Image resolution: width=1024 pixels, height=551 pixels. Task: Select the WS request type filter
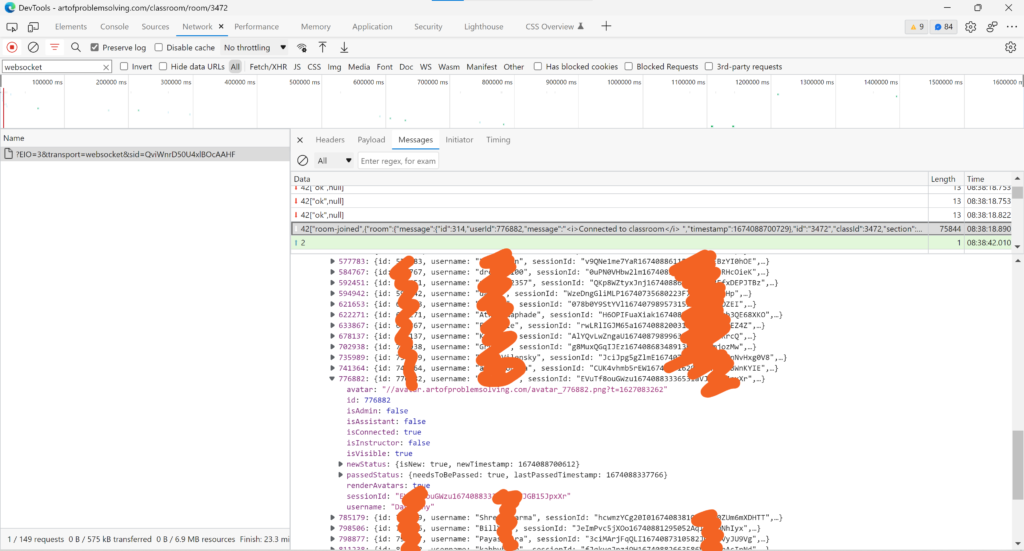tap(426, 67)
